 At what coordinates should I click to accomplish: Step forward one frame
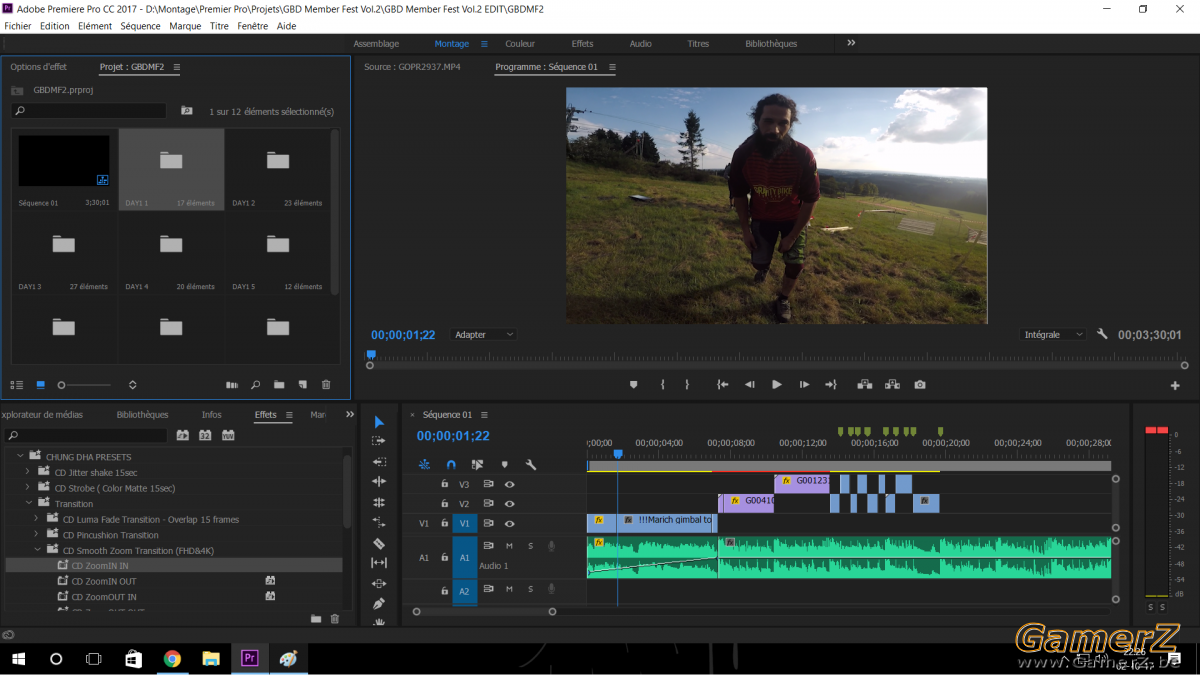tap(803, 385)
